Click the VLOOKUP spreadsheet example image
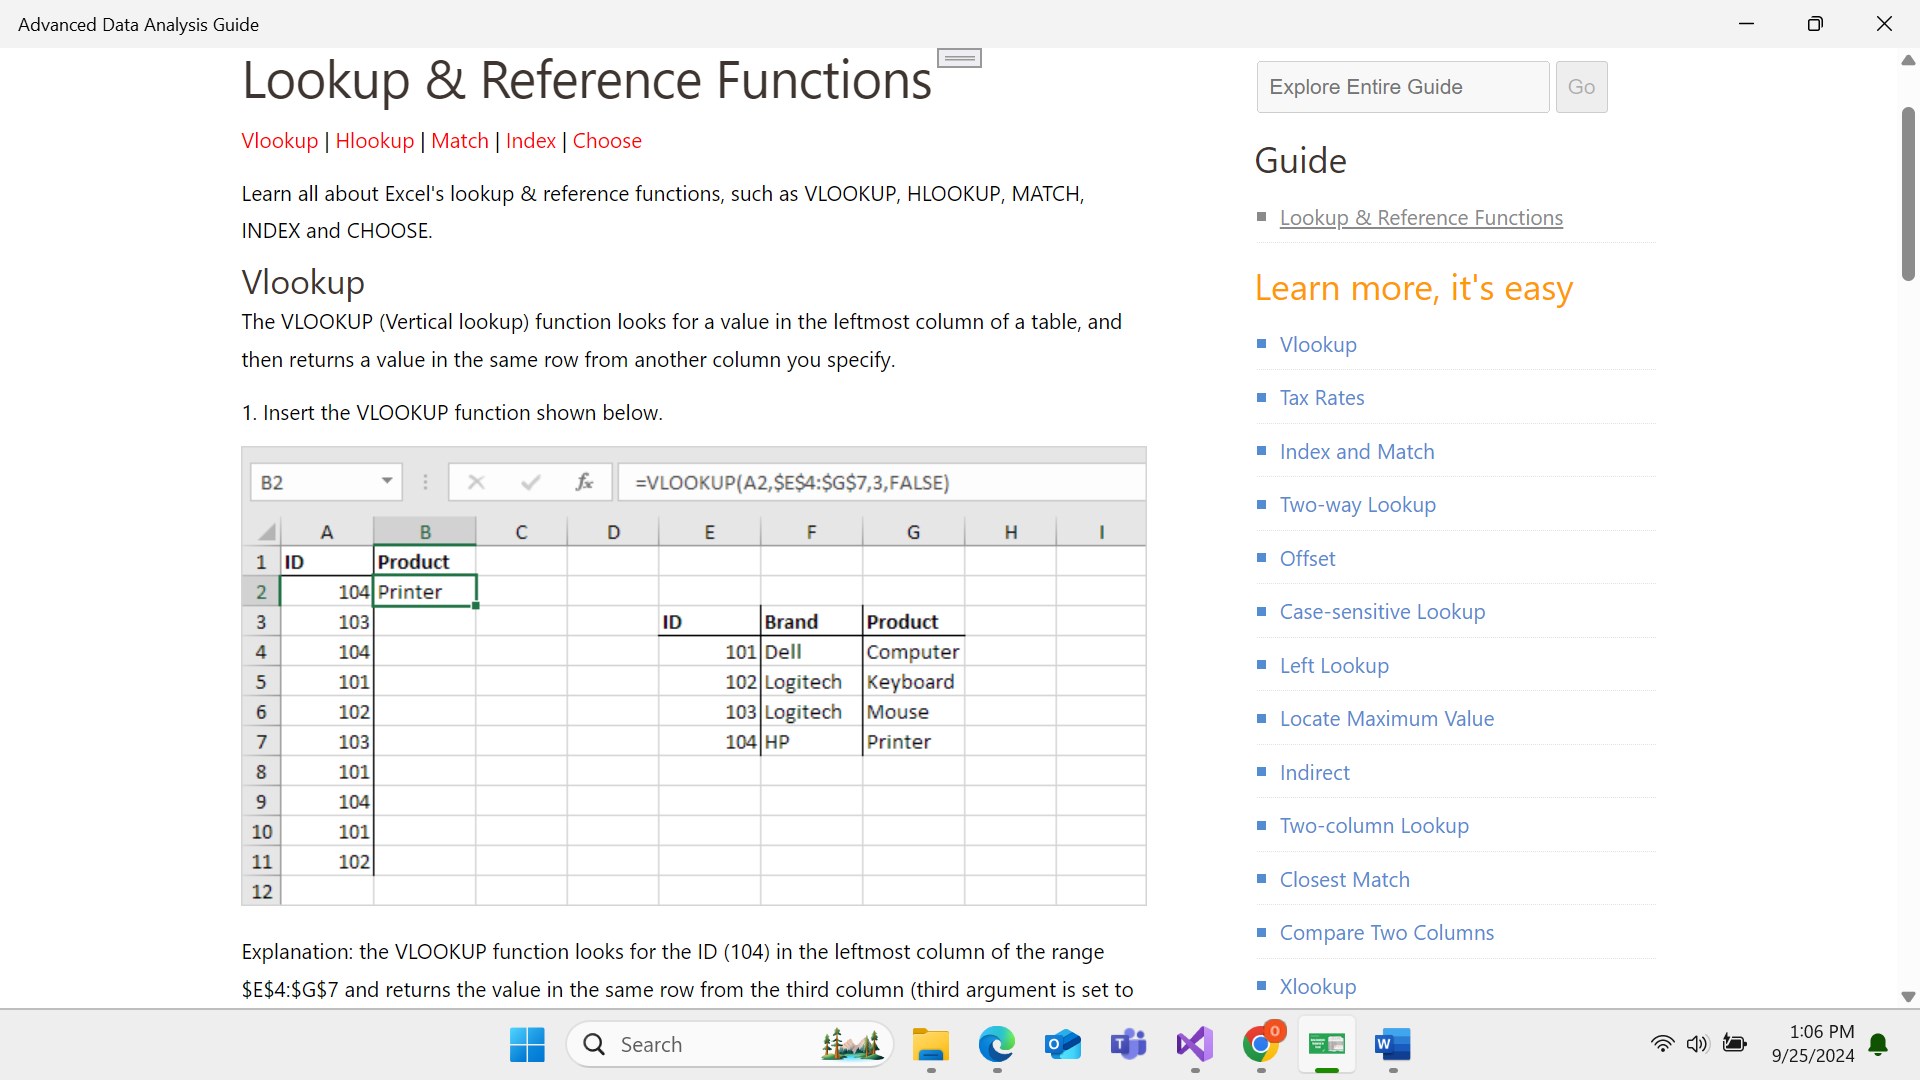 [x=693, y=676]
